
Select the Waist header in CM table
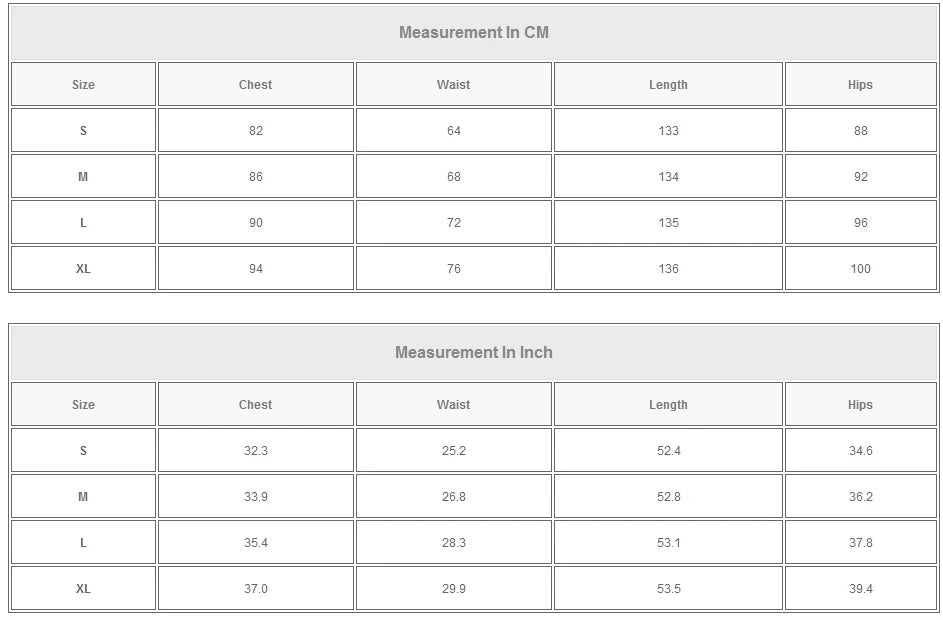pyautogui.click(x=453, y=85)
